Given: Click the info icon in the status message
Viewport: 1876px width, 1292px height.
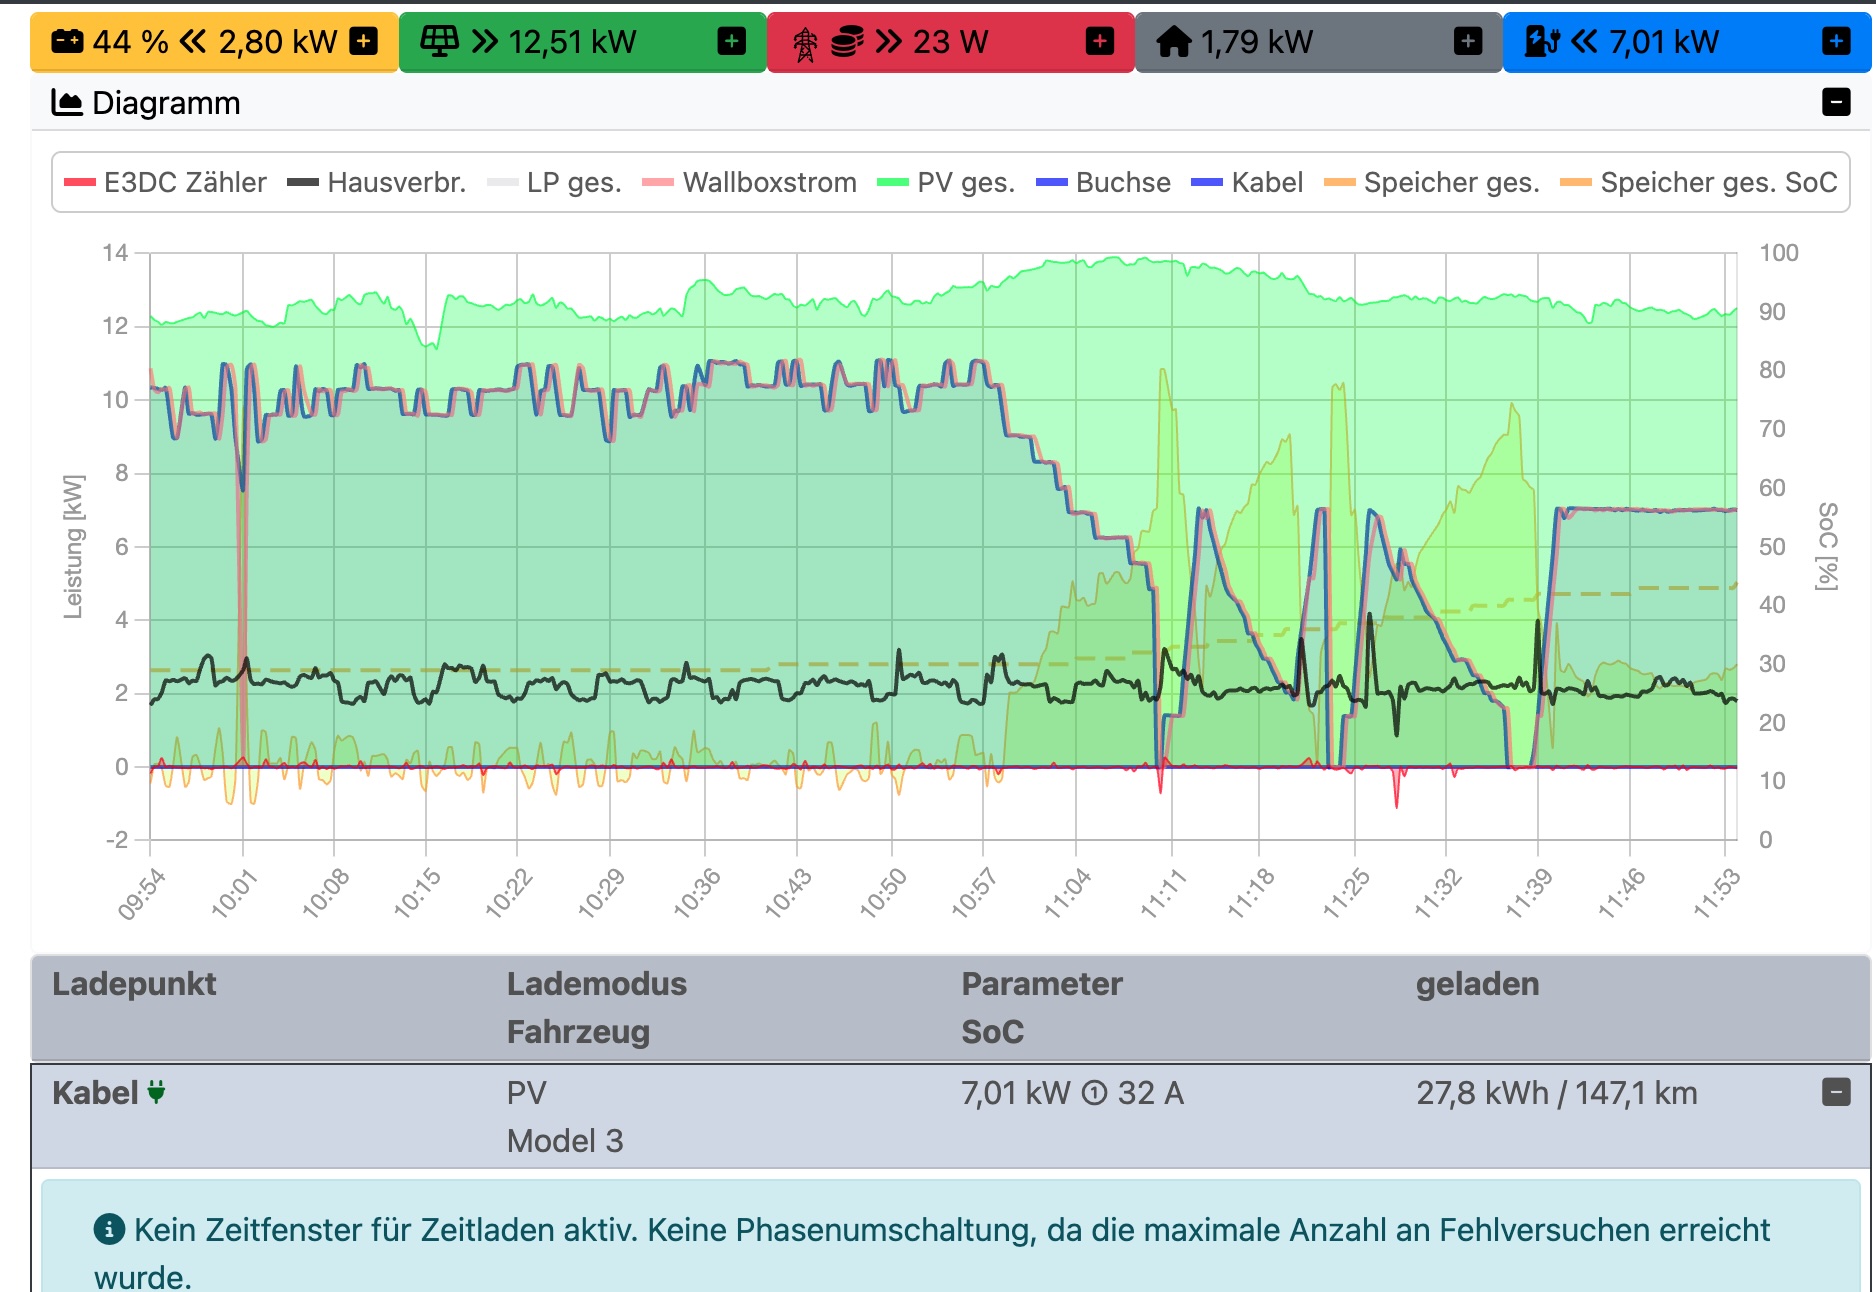Looking at the screenshot, I should 109,1230.
